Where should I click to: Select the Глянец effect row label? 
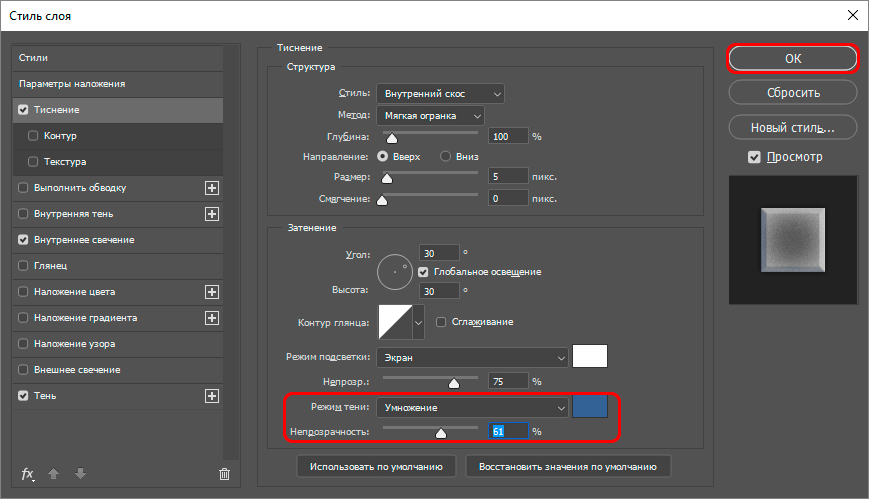(50, 266)
